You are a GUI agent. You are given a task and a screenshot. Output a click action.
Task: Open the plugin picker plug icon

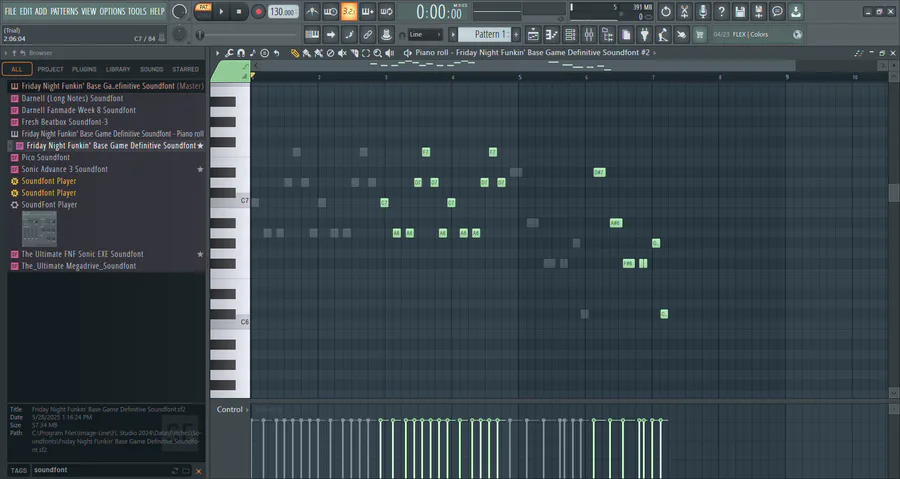click(x=645, y=34)
